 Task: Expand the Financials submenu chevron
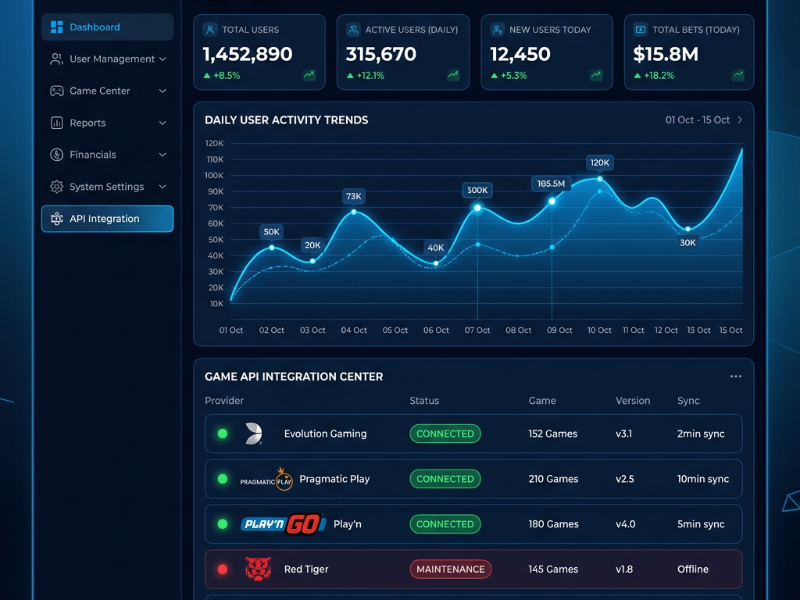pos(163,155)
